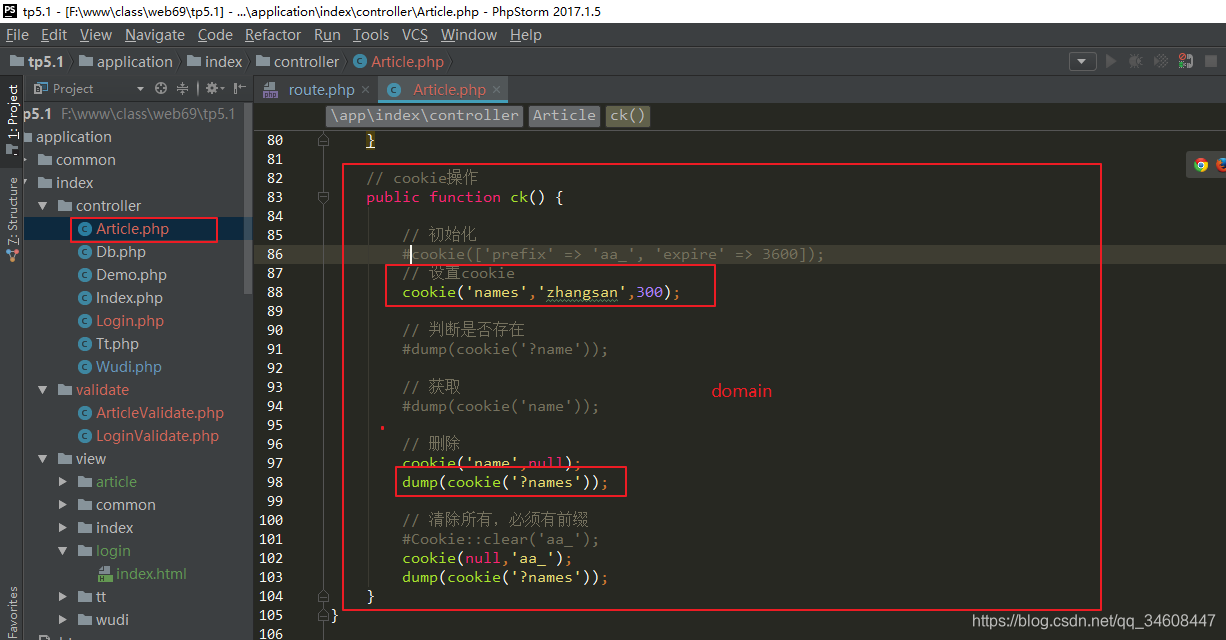The width and height of the screenshot is (1226, 640).
Task: Toggle the Favorites tool window
Action: point(12,606)
